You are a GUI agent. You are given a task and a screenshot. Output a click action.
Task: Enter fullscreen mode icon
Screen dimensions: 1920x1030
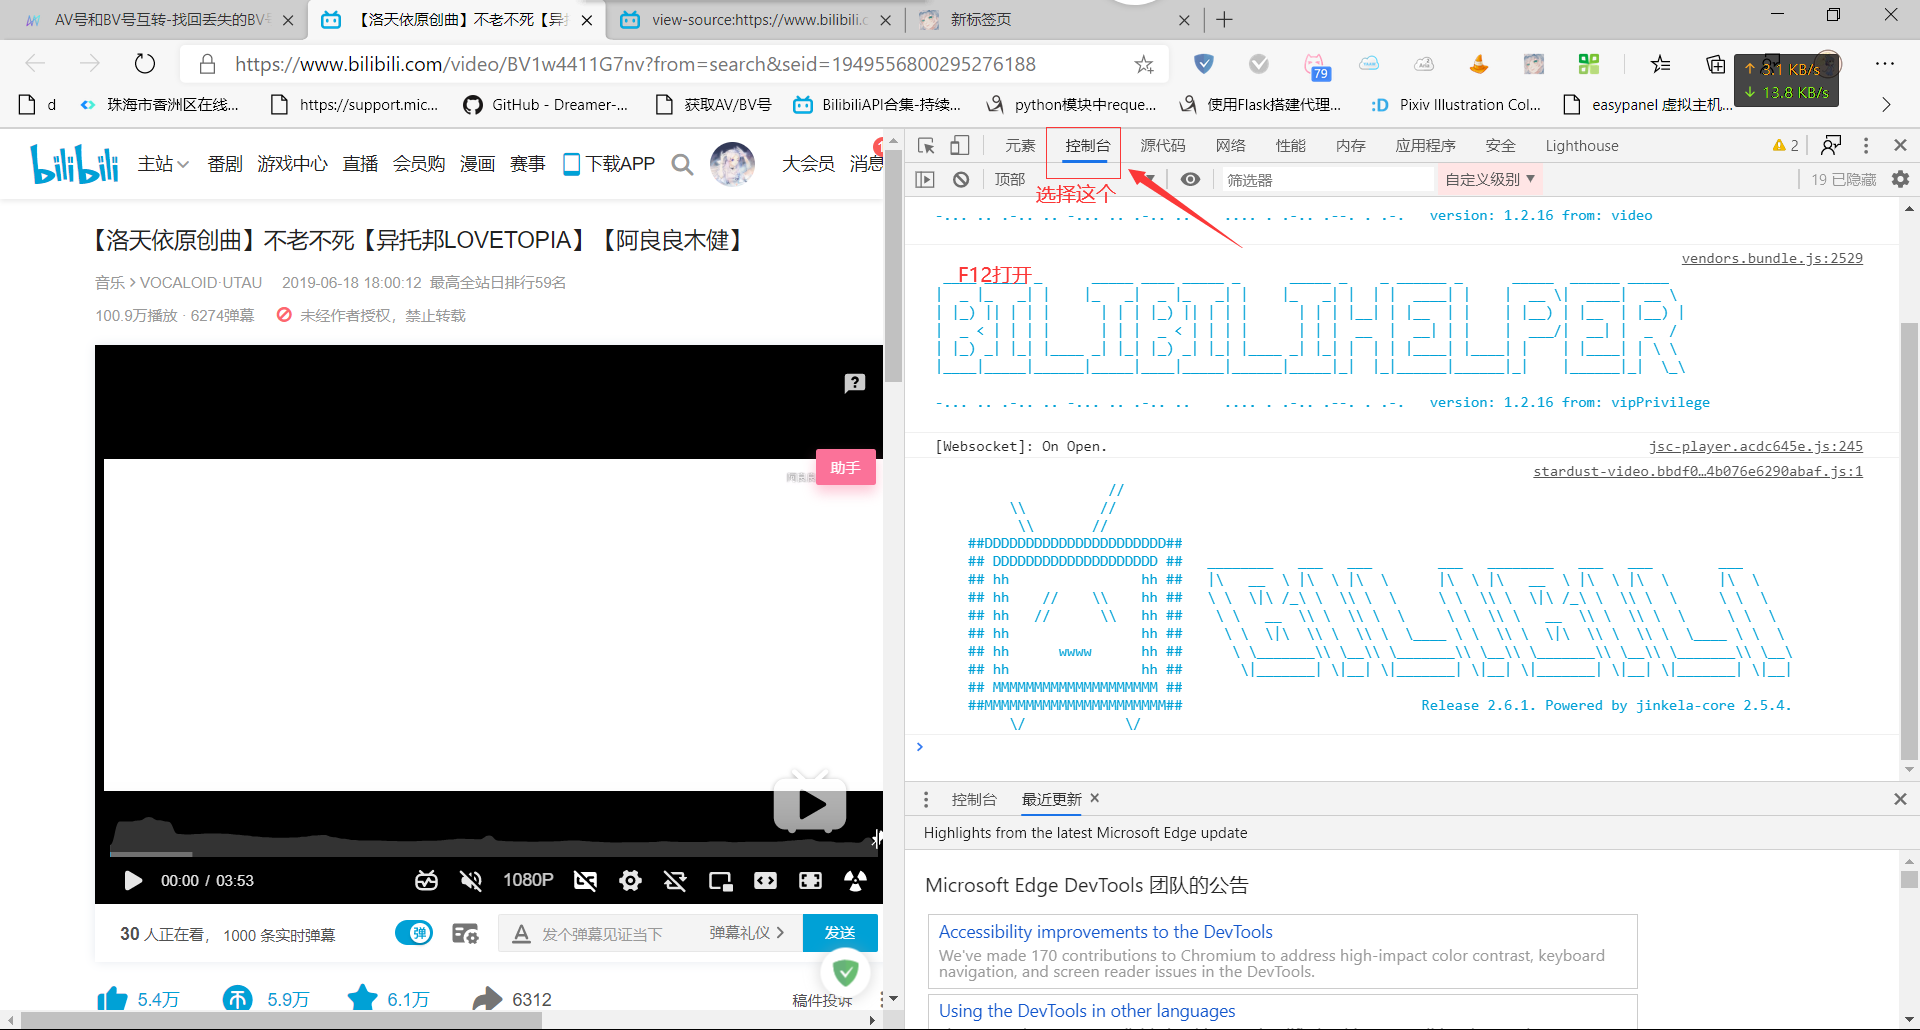[855, 881]
